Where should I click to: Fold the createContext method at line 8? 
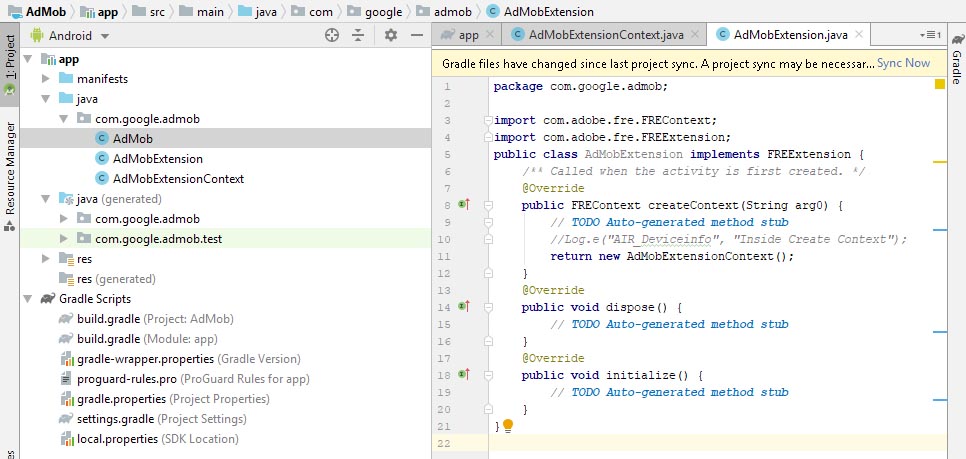point(488,205)
